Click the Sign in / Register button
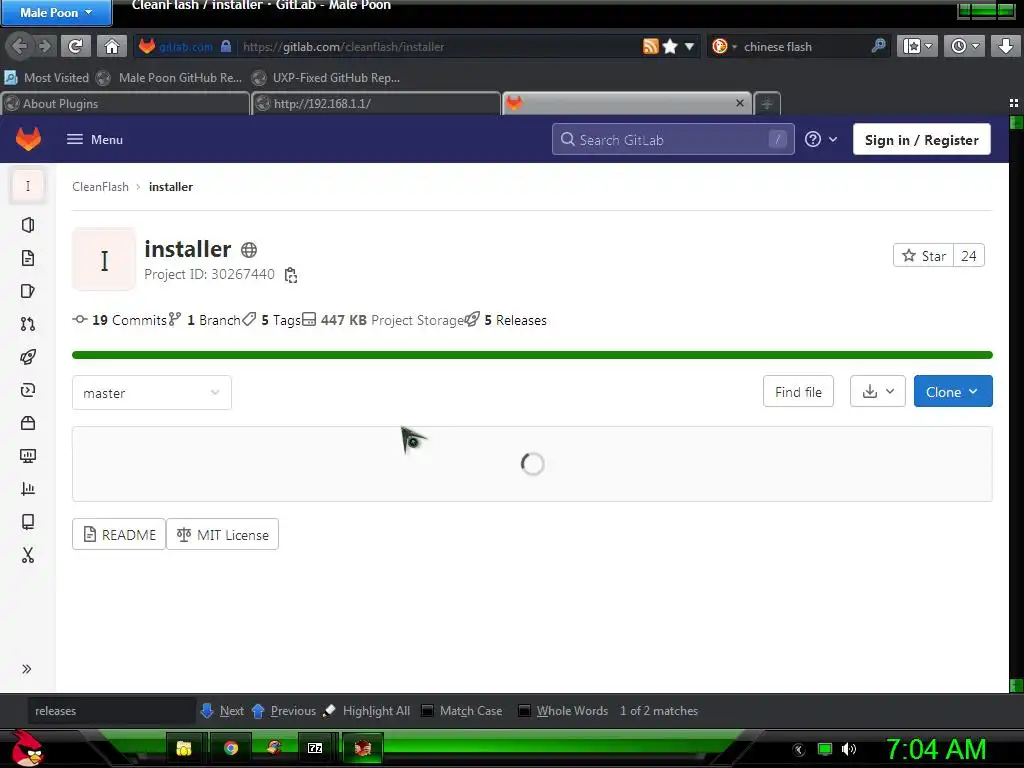 point(921,140)
